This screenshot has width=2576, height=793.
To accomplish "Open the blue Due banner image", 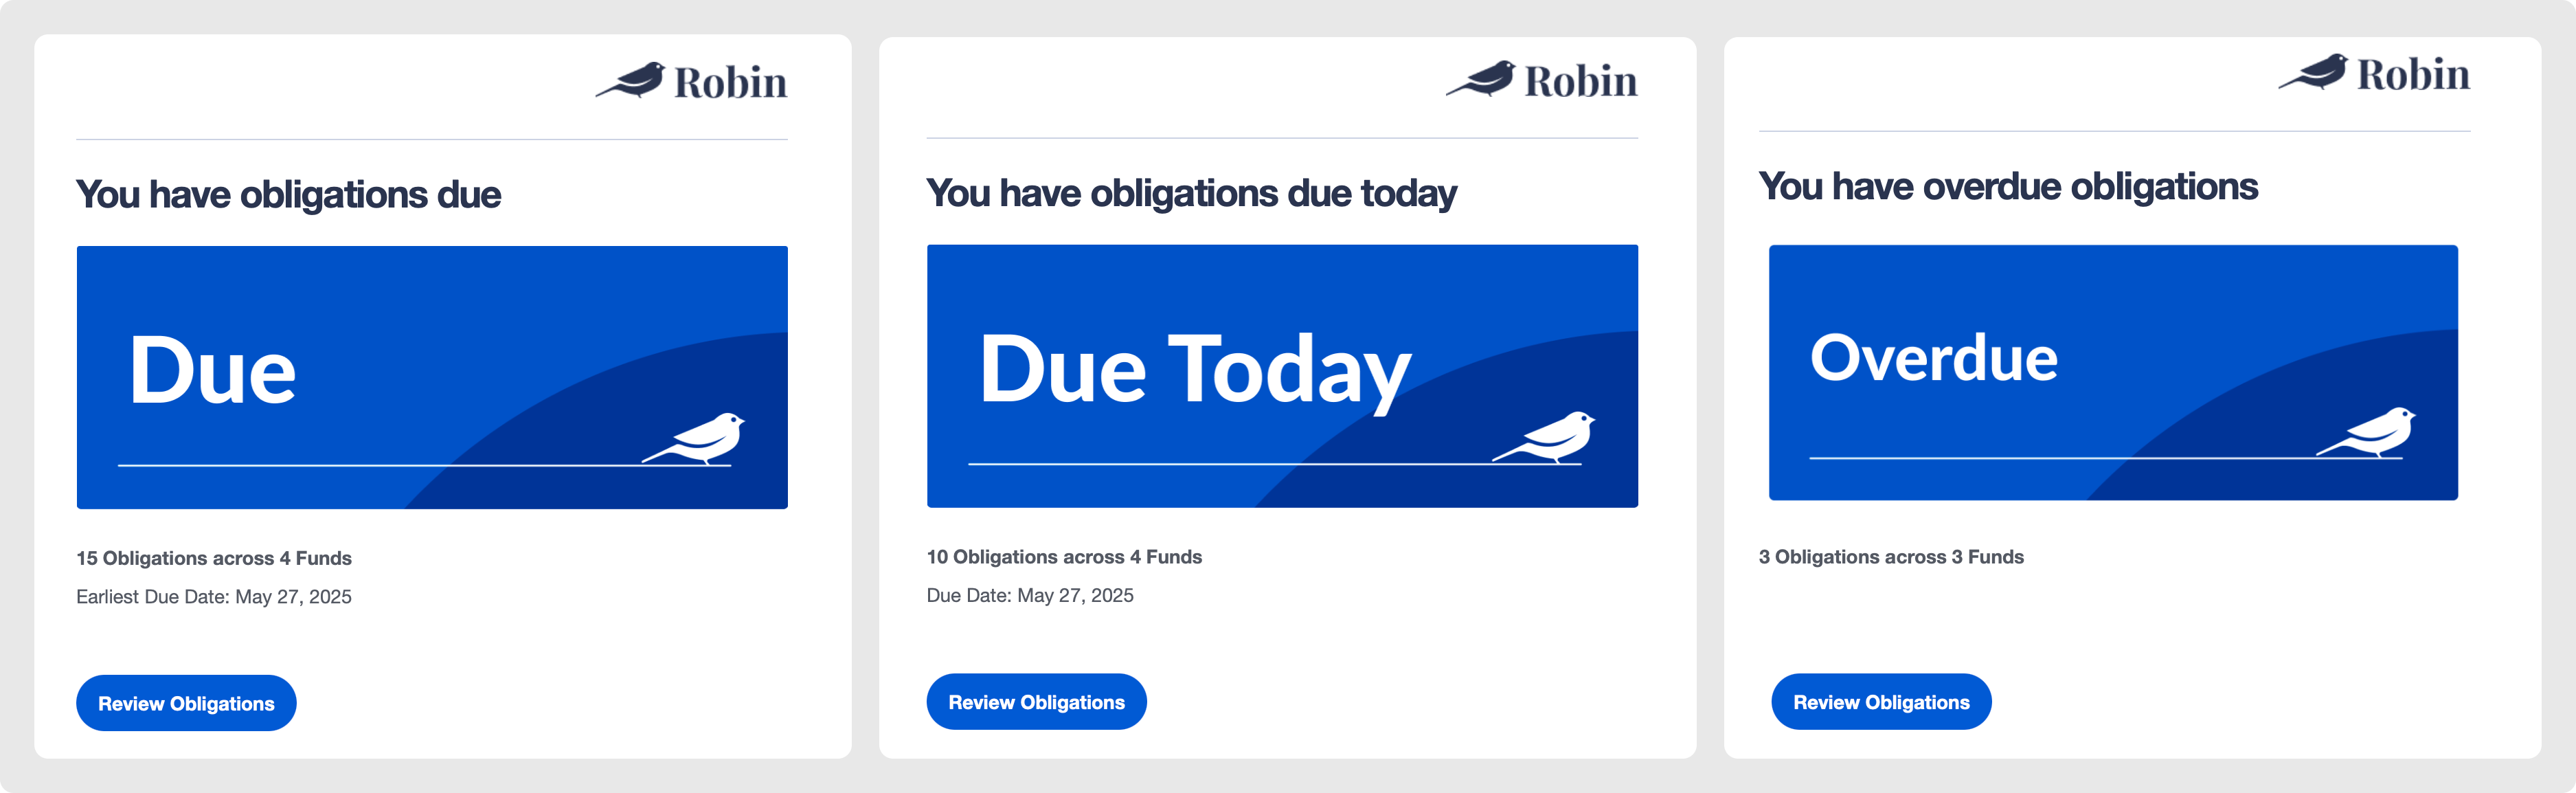I will pyautogui.click(x=432, y=377).
